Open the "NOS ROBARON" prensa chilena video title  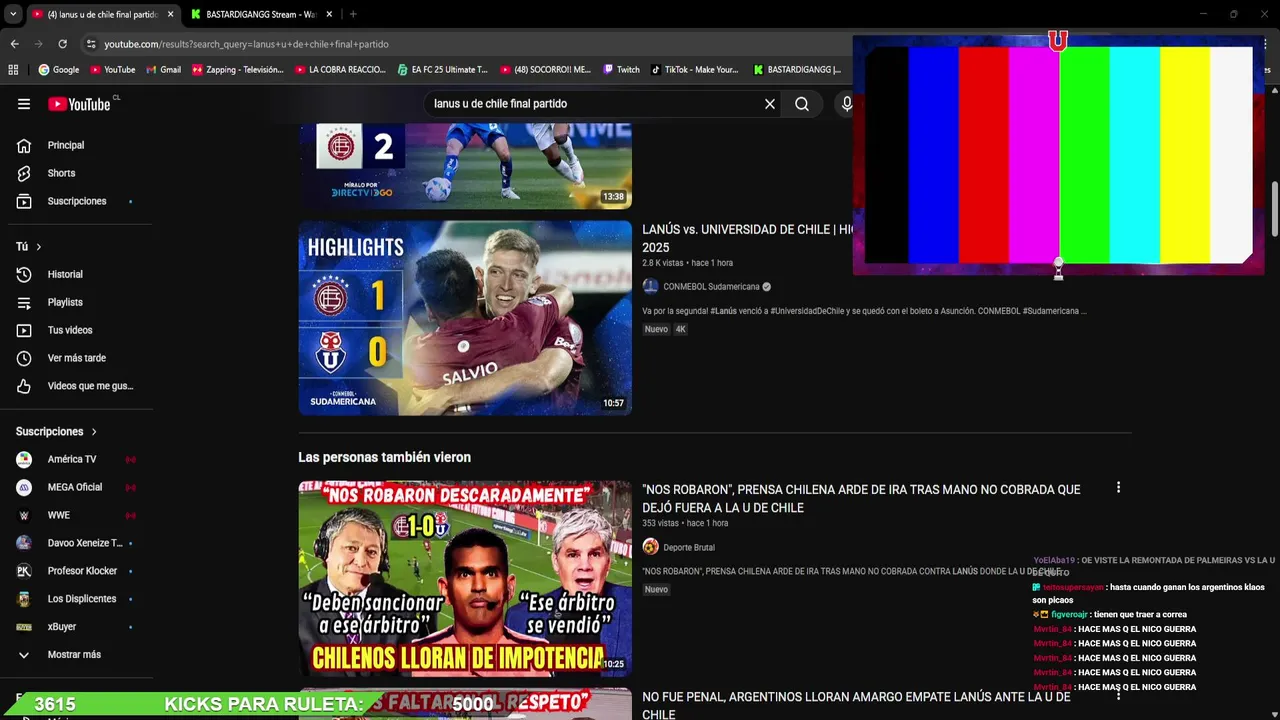(x=861, y=499)
